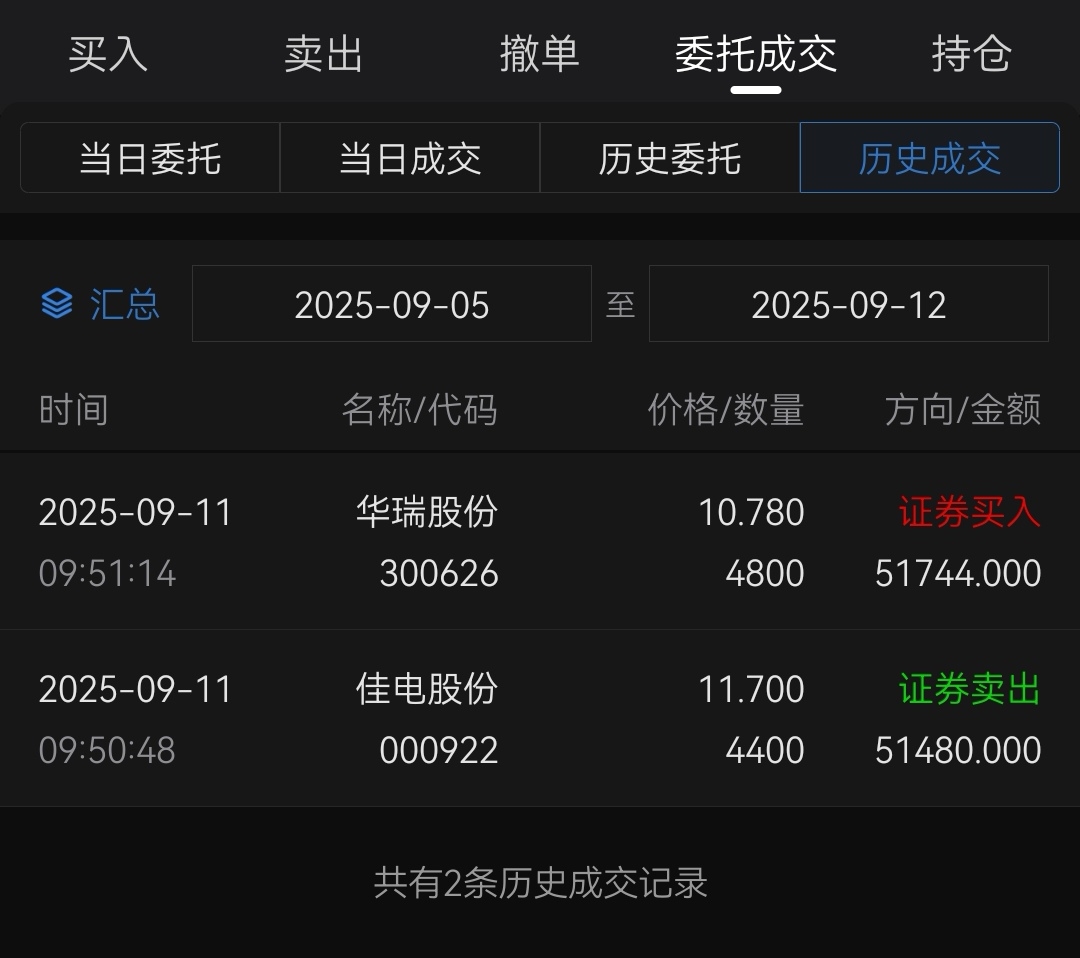Select the 历史成交 sub-tab
1080x958 pixels.
pyautogui.click(x=929, y=158)
